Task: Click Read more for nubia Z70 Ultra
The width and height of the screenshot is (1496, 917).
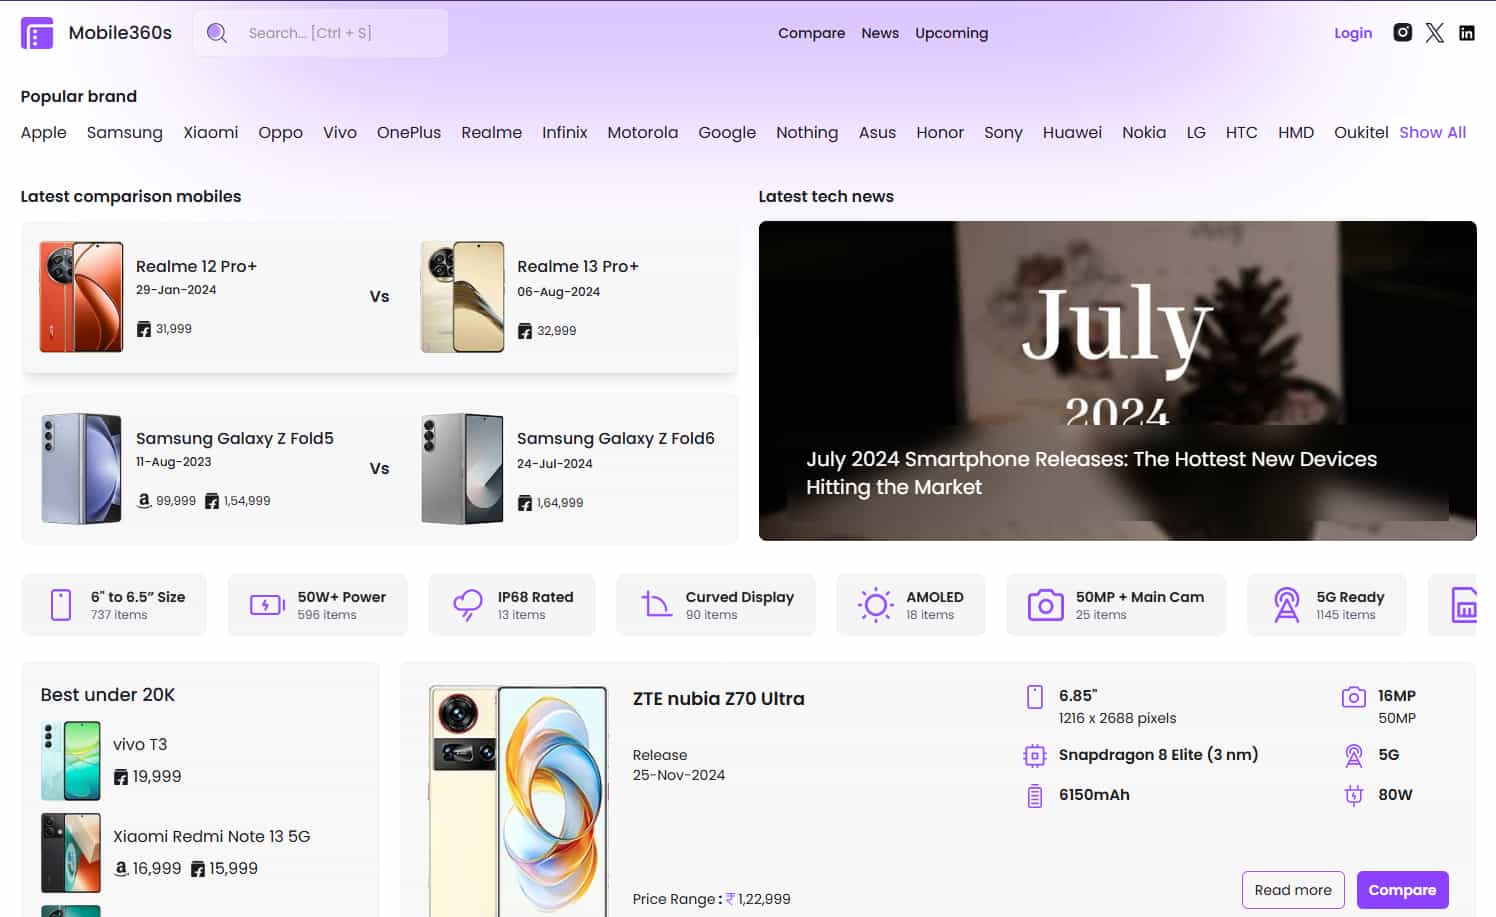Action: [x=1292, y=890]
